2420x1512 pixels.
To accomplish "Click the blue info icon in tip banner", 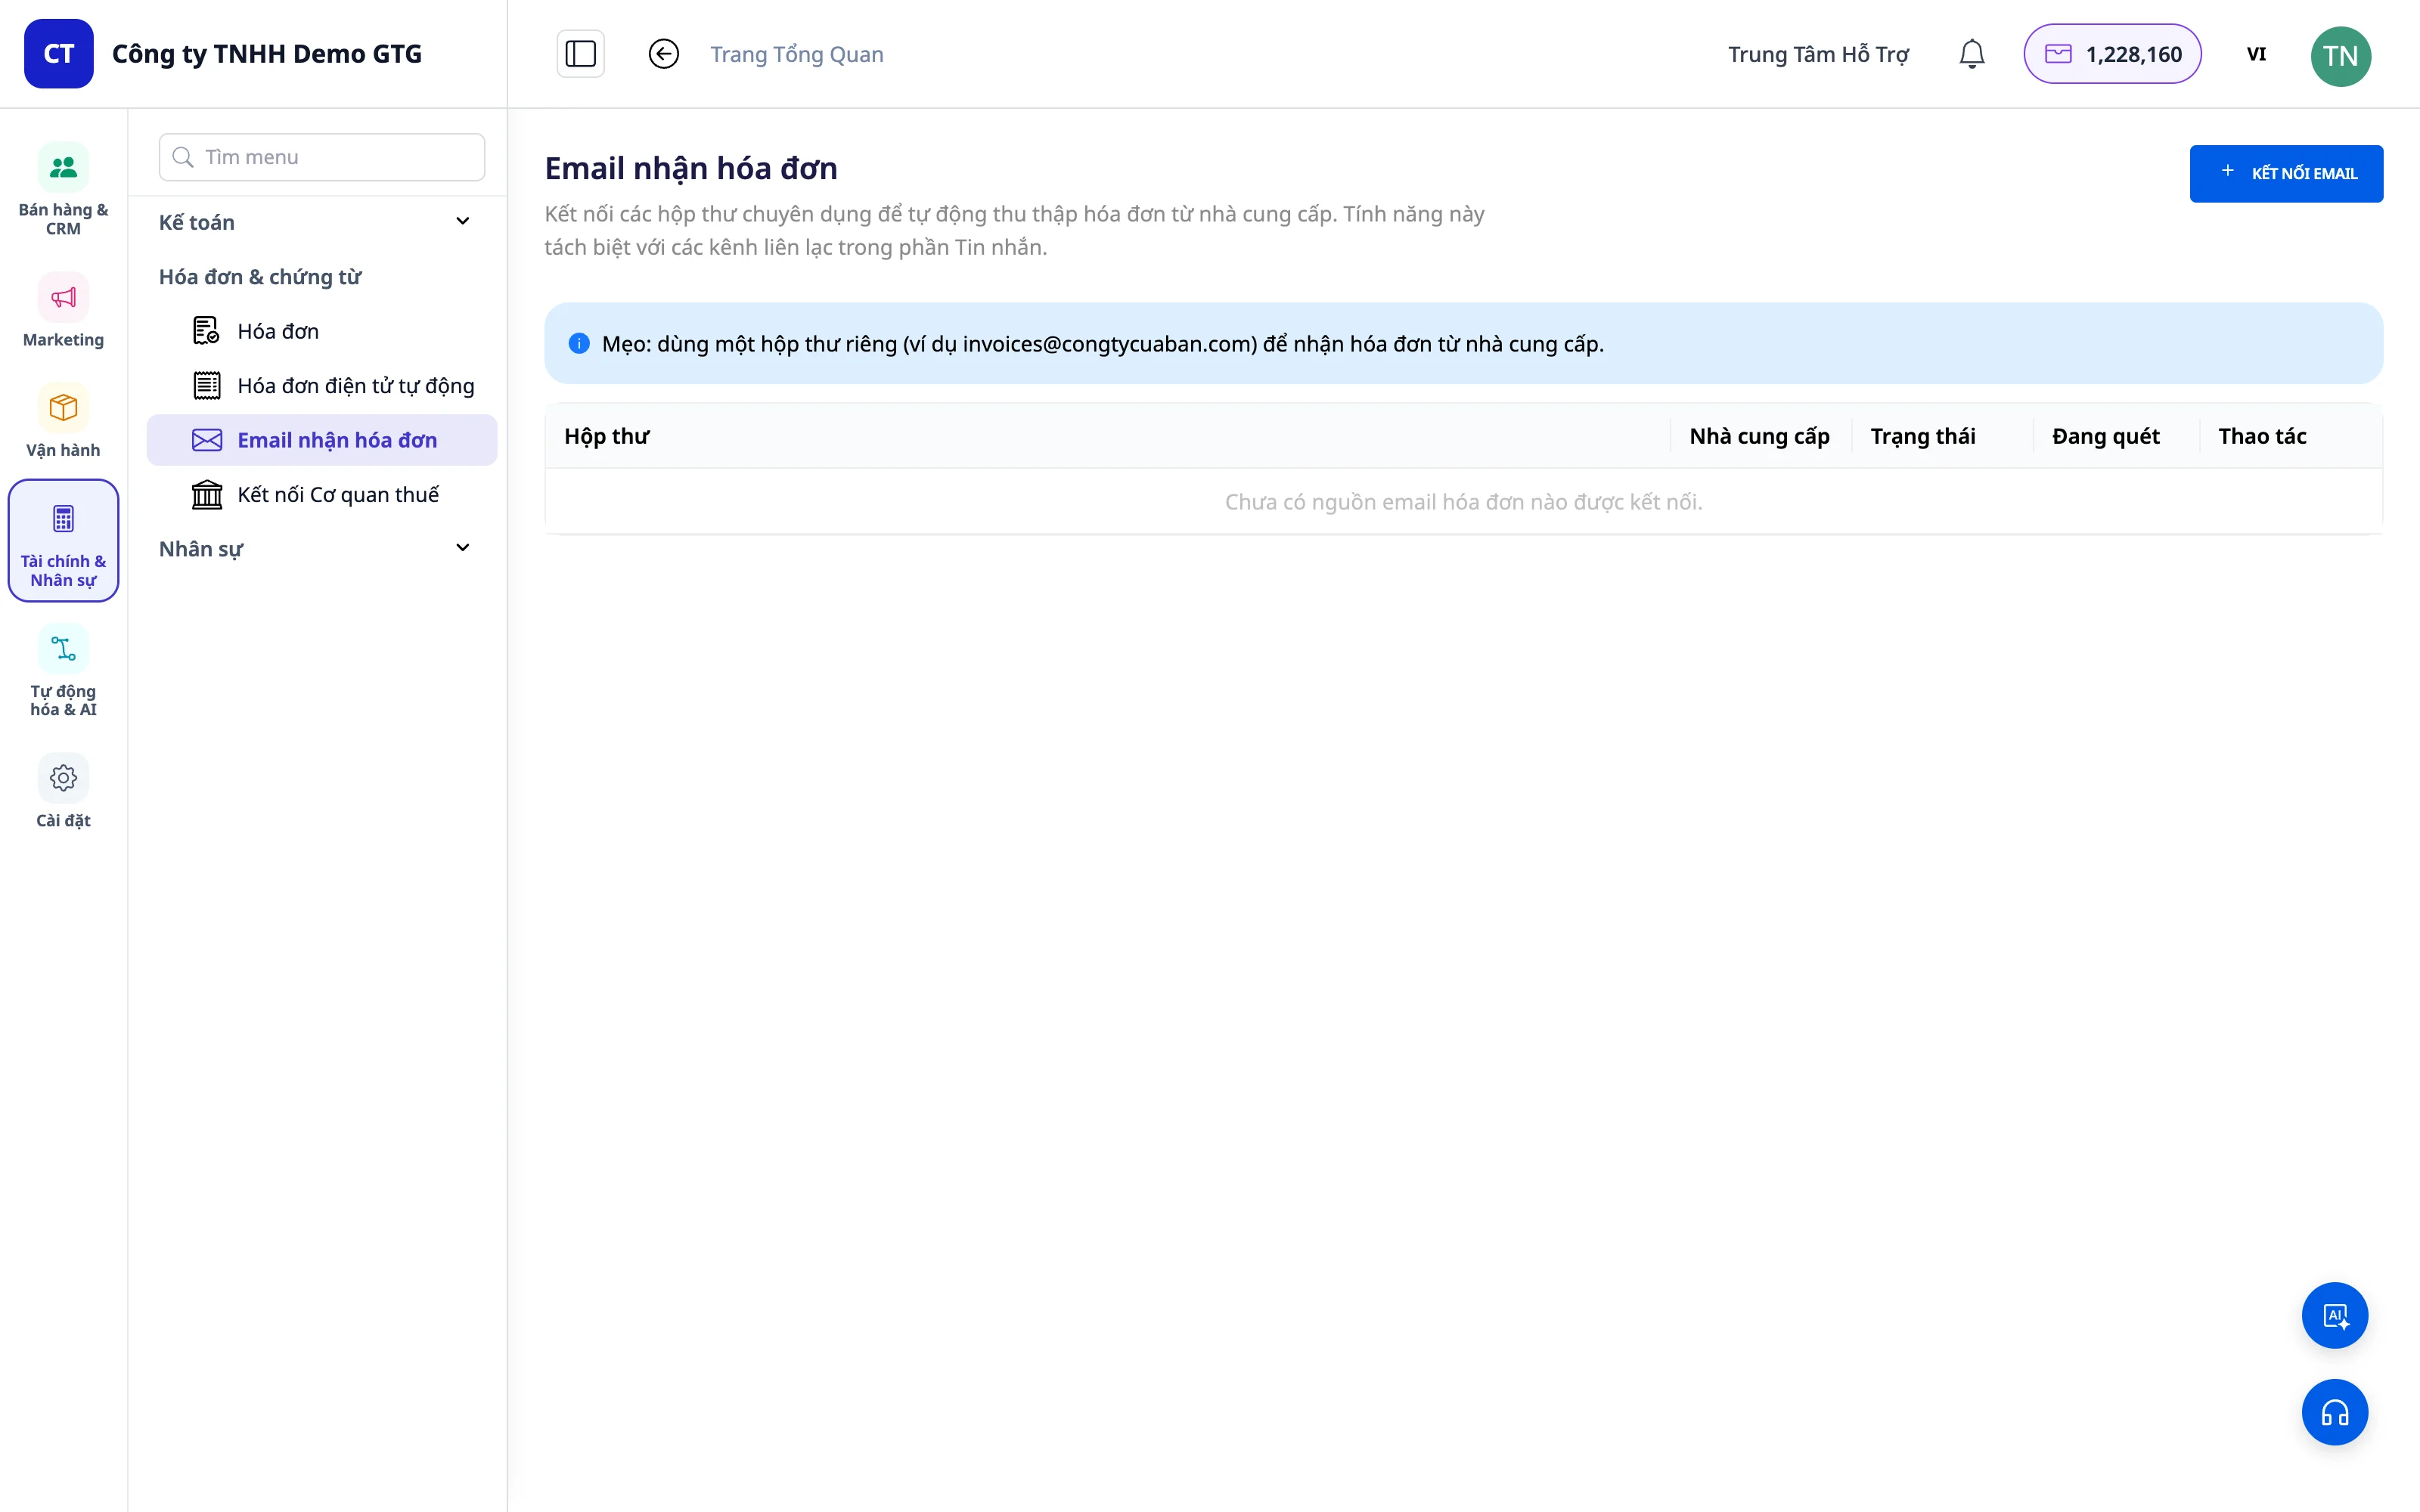I will click(x=579, y=344).
